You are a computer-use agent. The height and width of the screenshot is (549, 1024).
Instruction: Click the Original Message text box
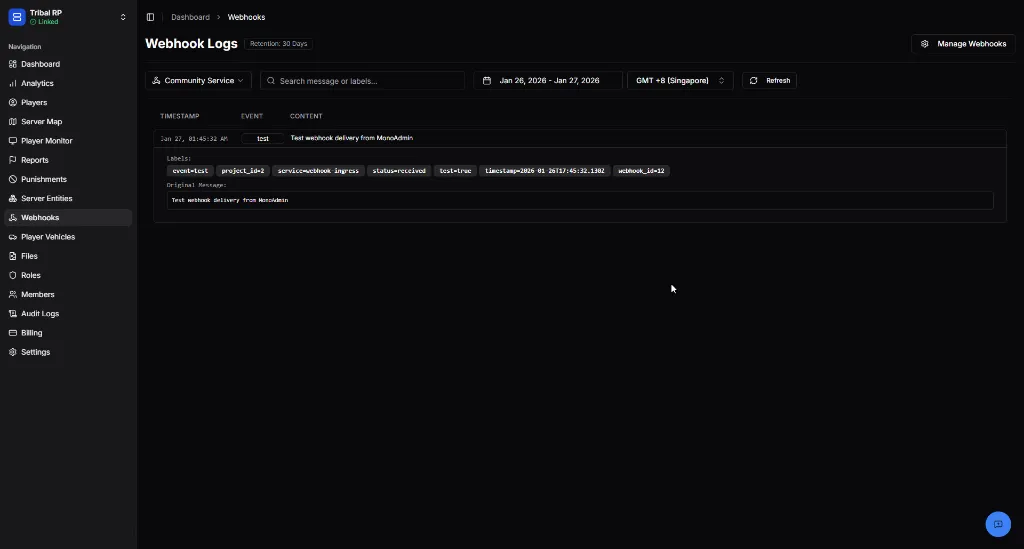click(x=580, y=200)
